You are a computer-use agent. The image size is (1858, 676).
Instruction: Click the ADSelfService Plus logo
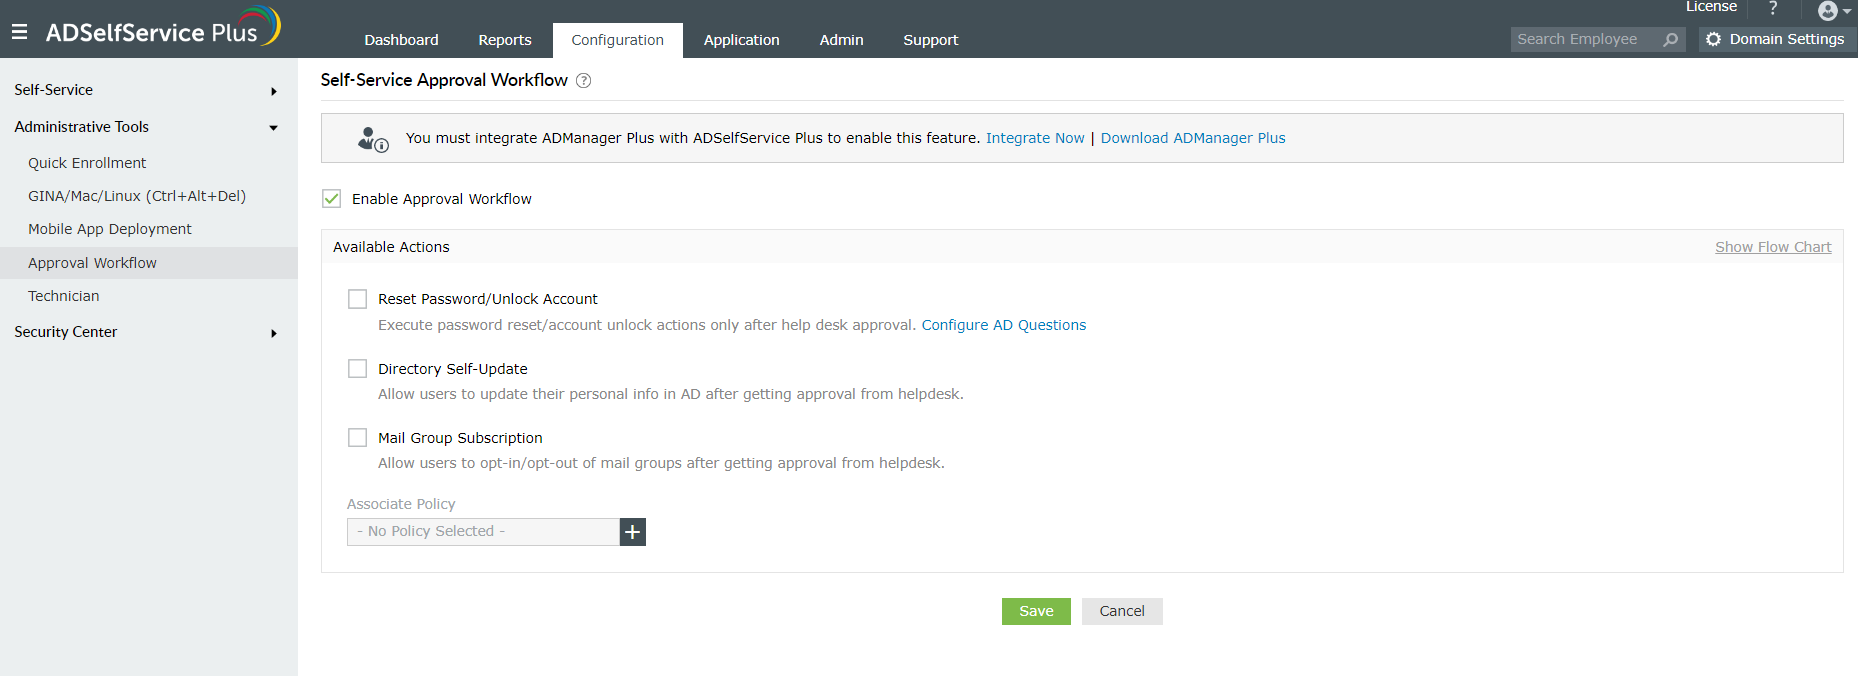(x=162, y=29)
